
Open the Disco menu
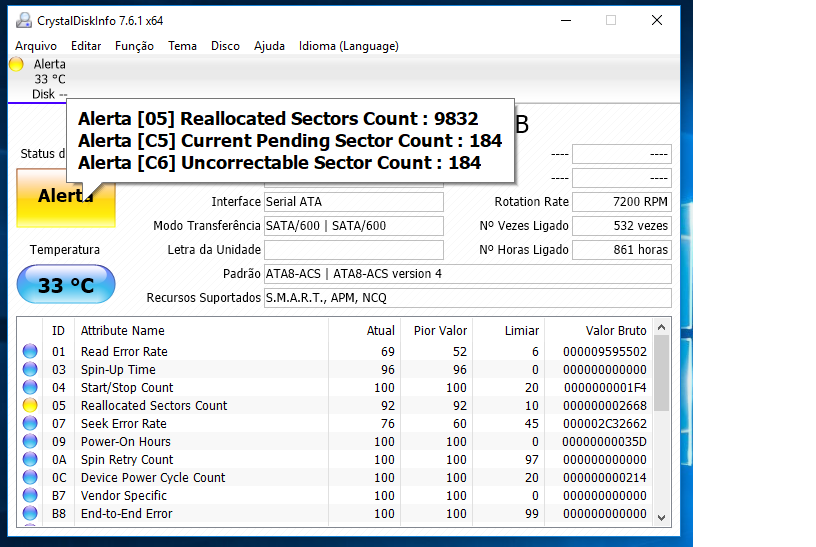(x=225, y=46)
